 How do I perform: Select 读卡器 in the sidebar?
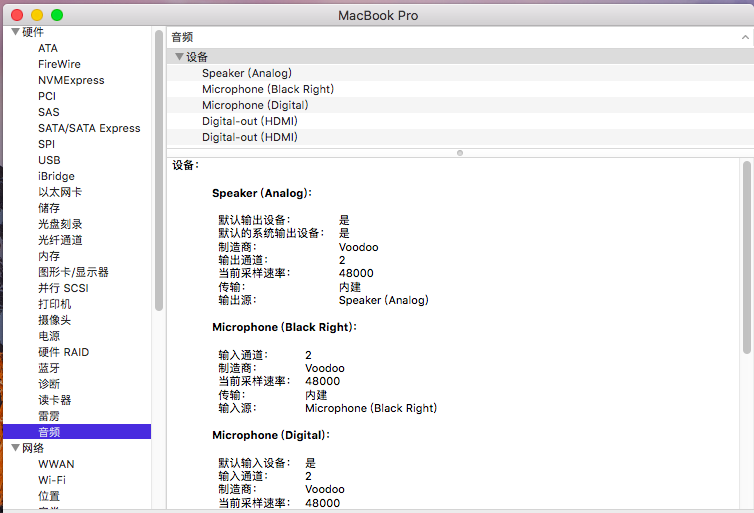[x=54, y=400]
